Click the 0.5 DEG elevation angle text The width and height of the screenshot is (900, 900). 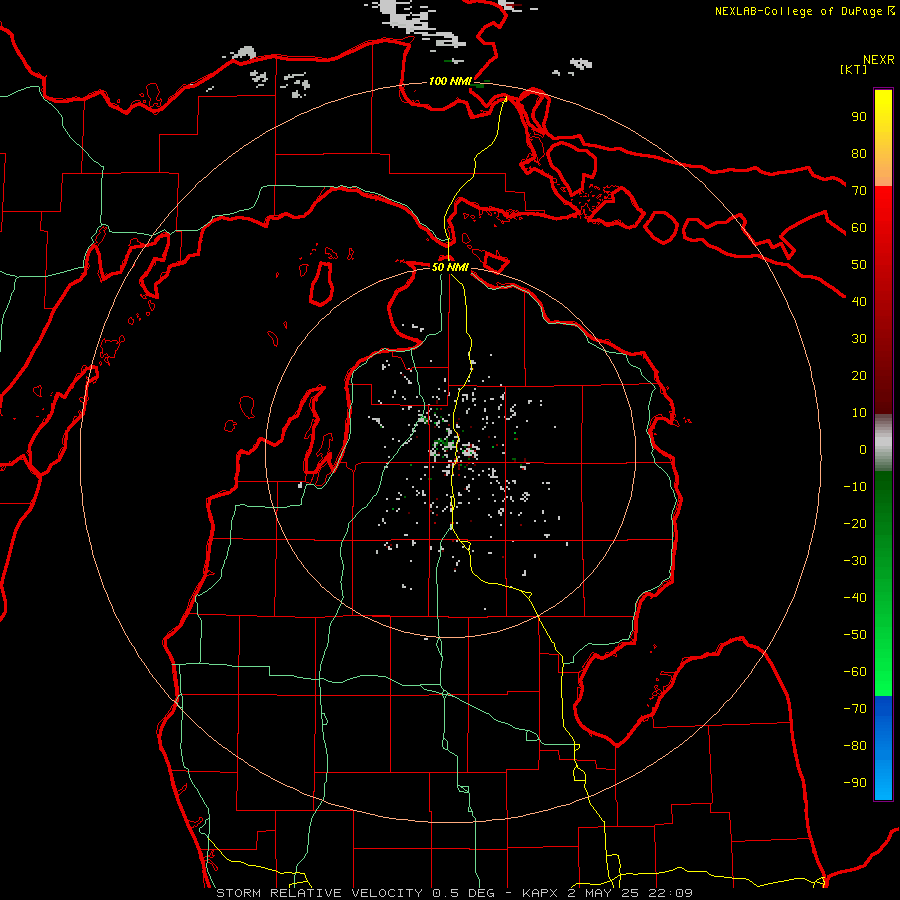coord(464,893)
